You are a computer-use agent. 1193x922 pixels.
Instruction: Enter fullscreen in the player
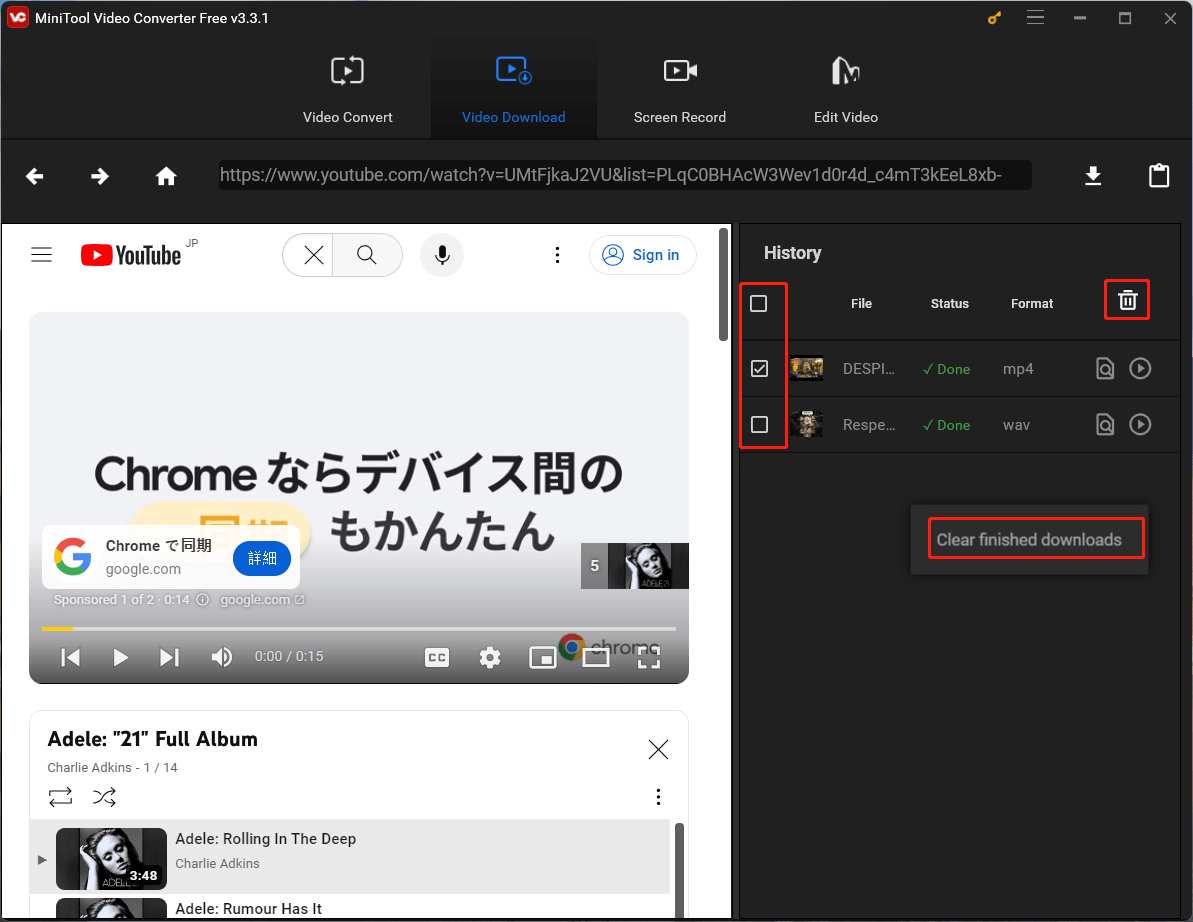coord(648,657)
